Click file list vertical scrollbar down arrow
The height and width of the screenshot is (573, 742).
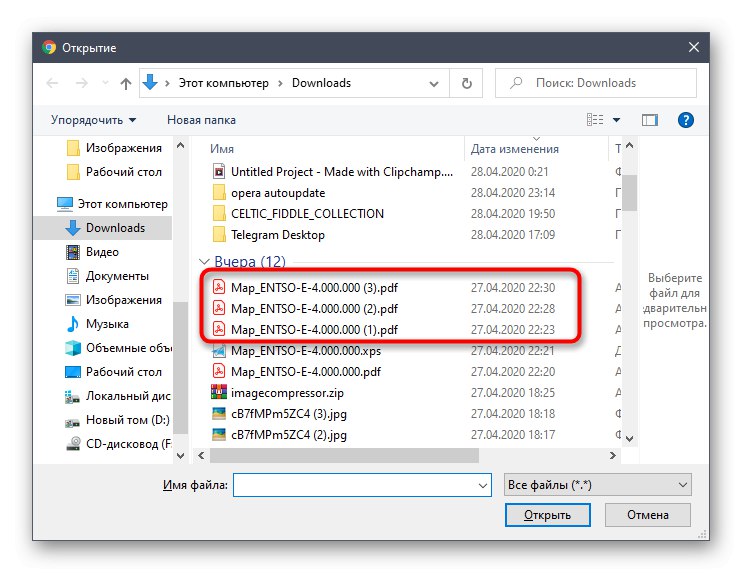629,439
